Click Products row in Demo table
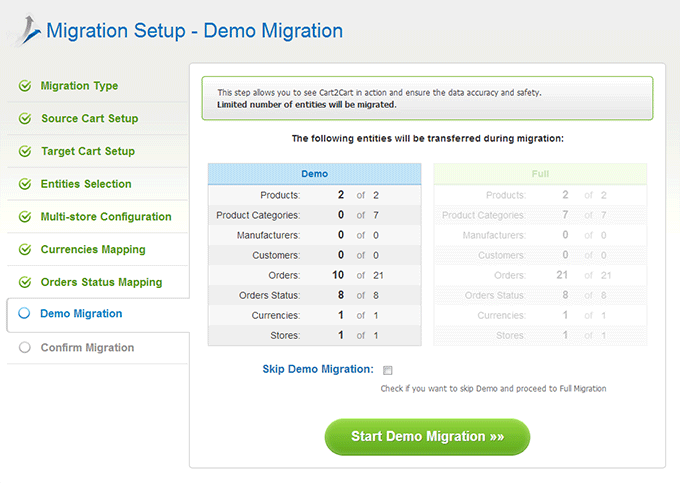The image size is (680, 483). (314, 195)
